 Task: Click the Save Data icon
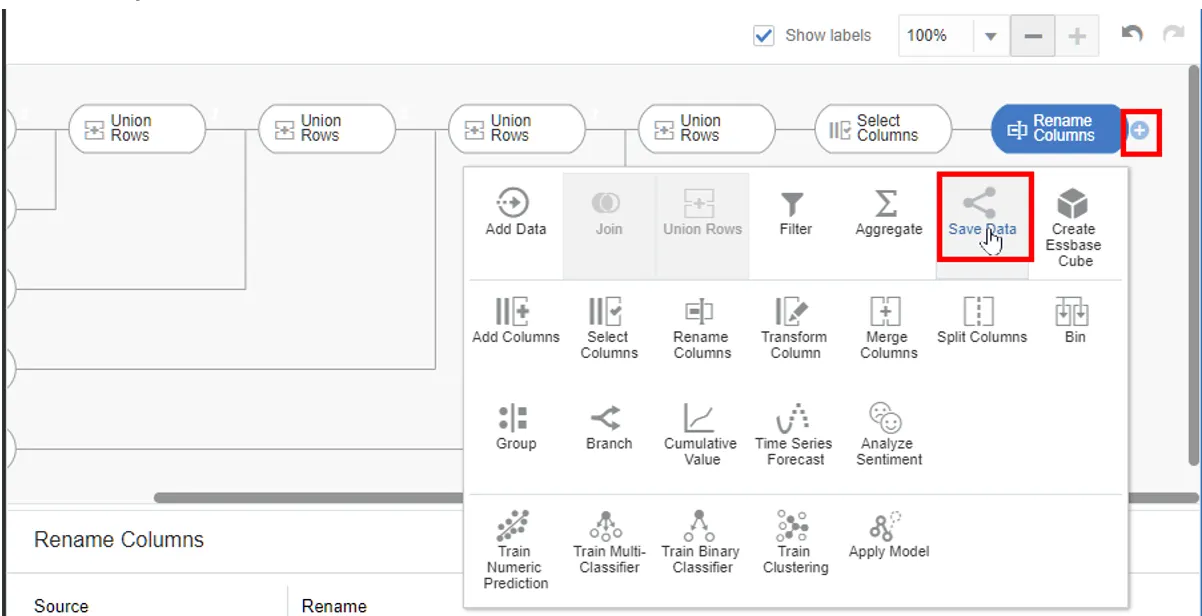pyautogui.click(x=982, y=204)
